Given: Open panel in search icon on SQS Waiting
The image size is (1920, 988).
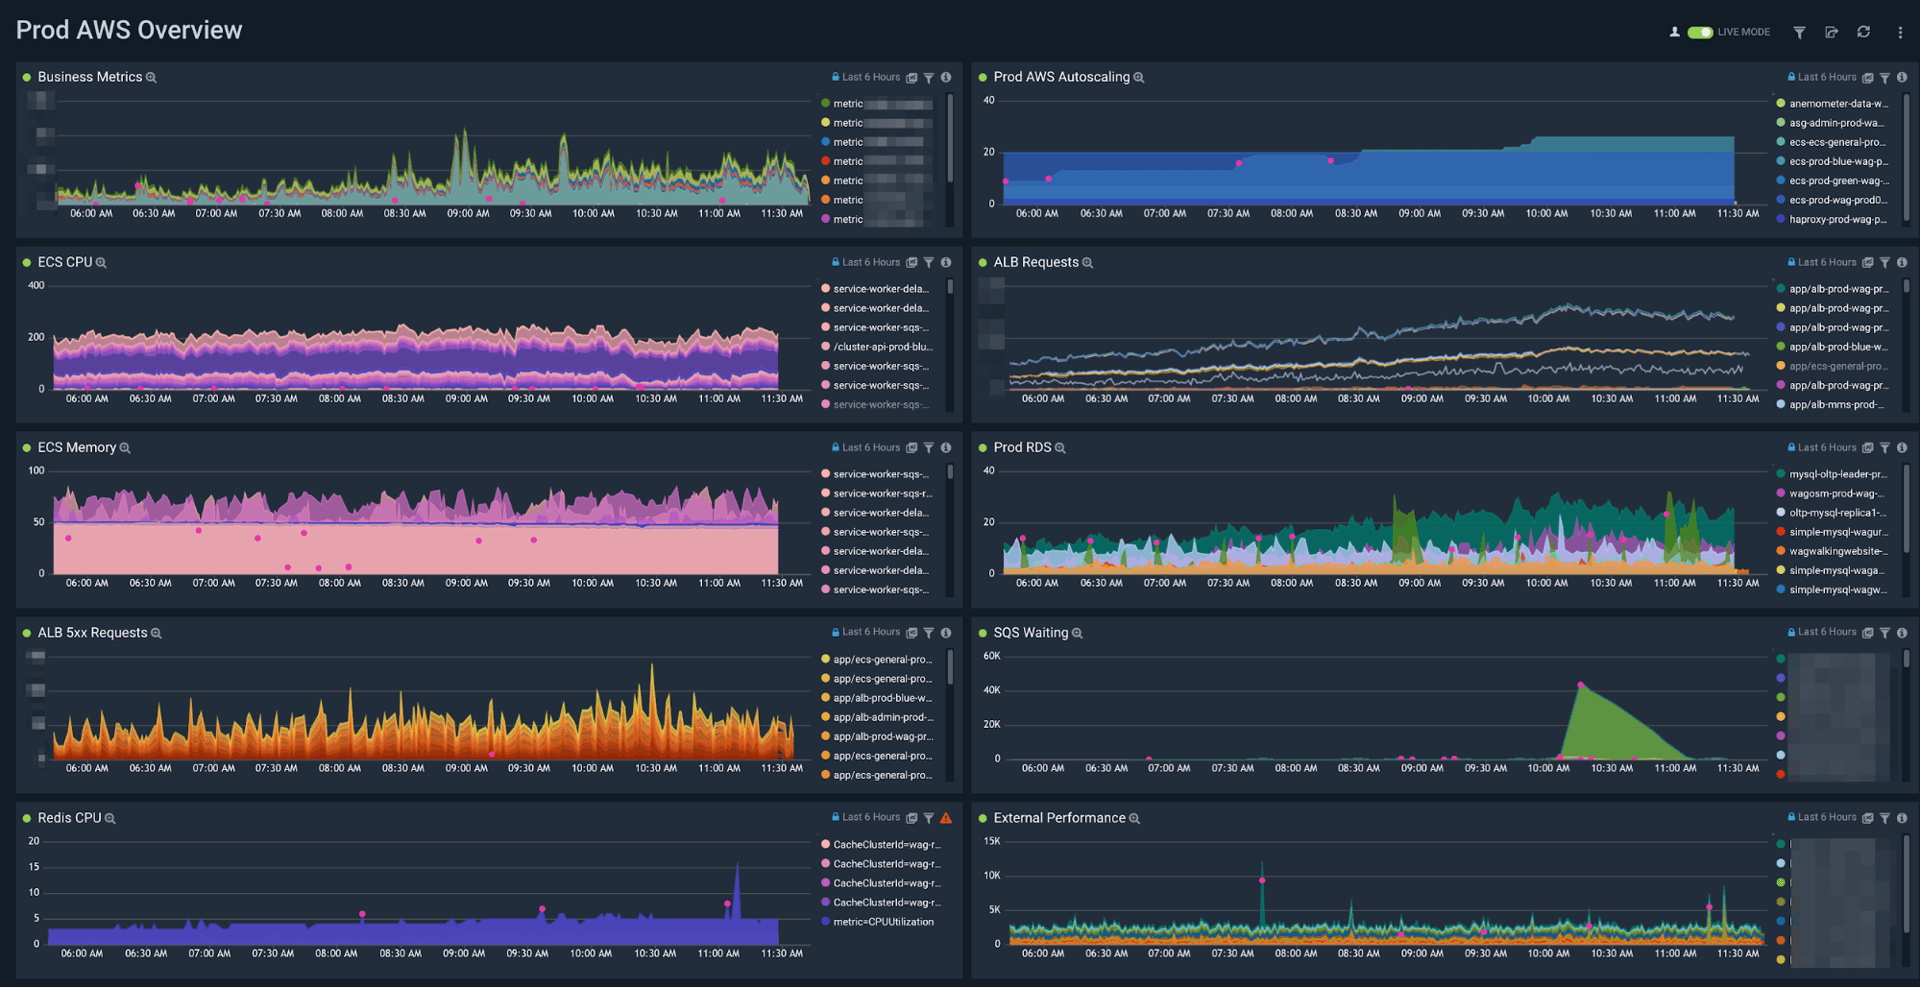Looking at the screenshot, I should 1867,633.
